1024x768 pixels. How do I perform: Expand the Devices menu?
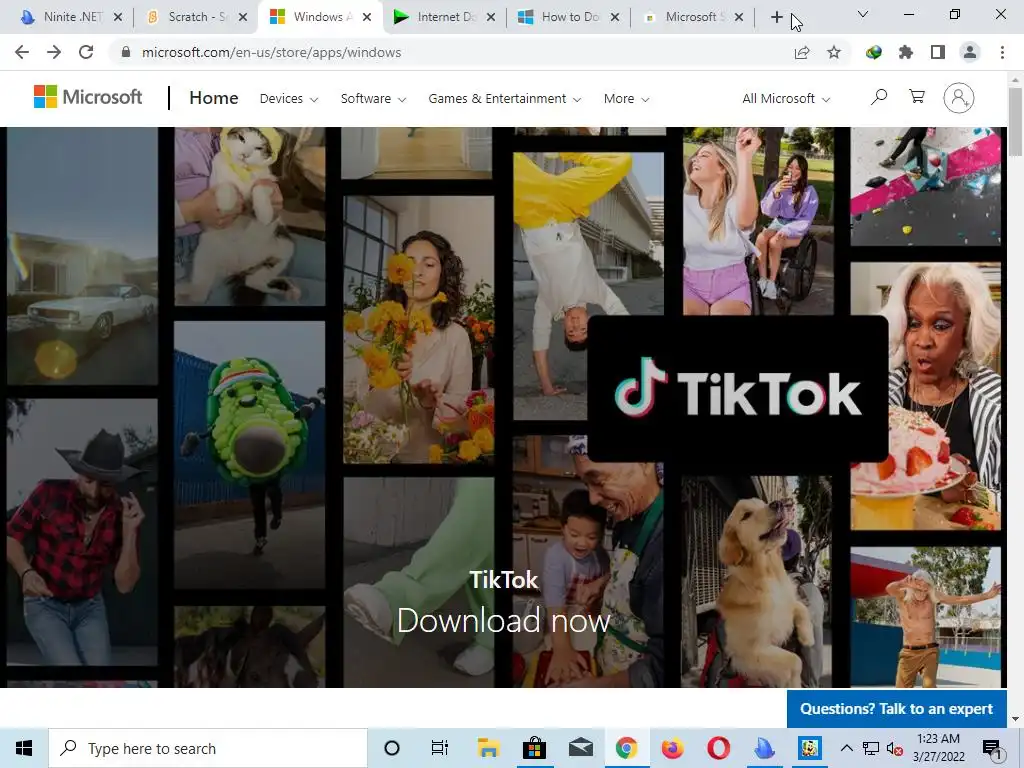coord(289,99)
